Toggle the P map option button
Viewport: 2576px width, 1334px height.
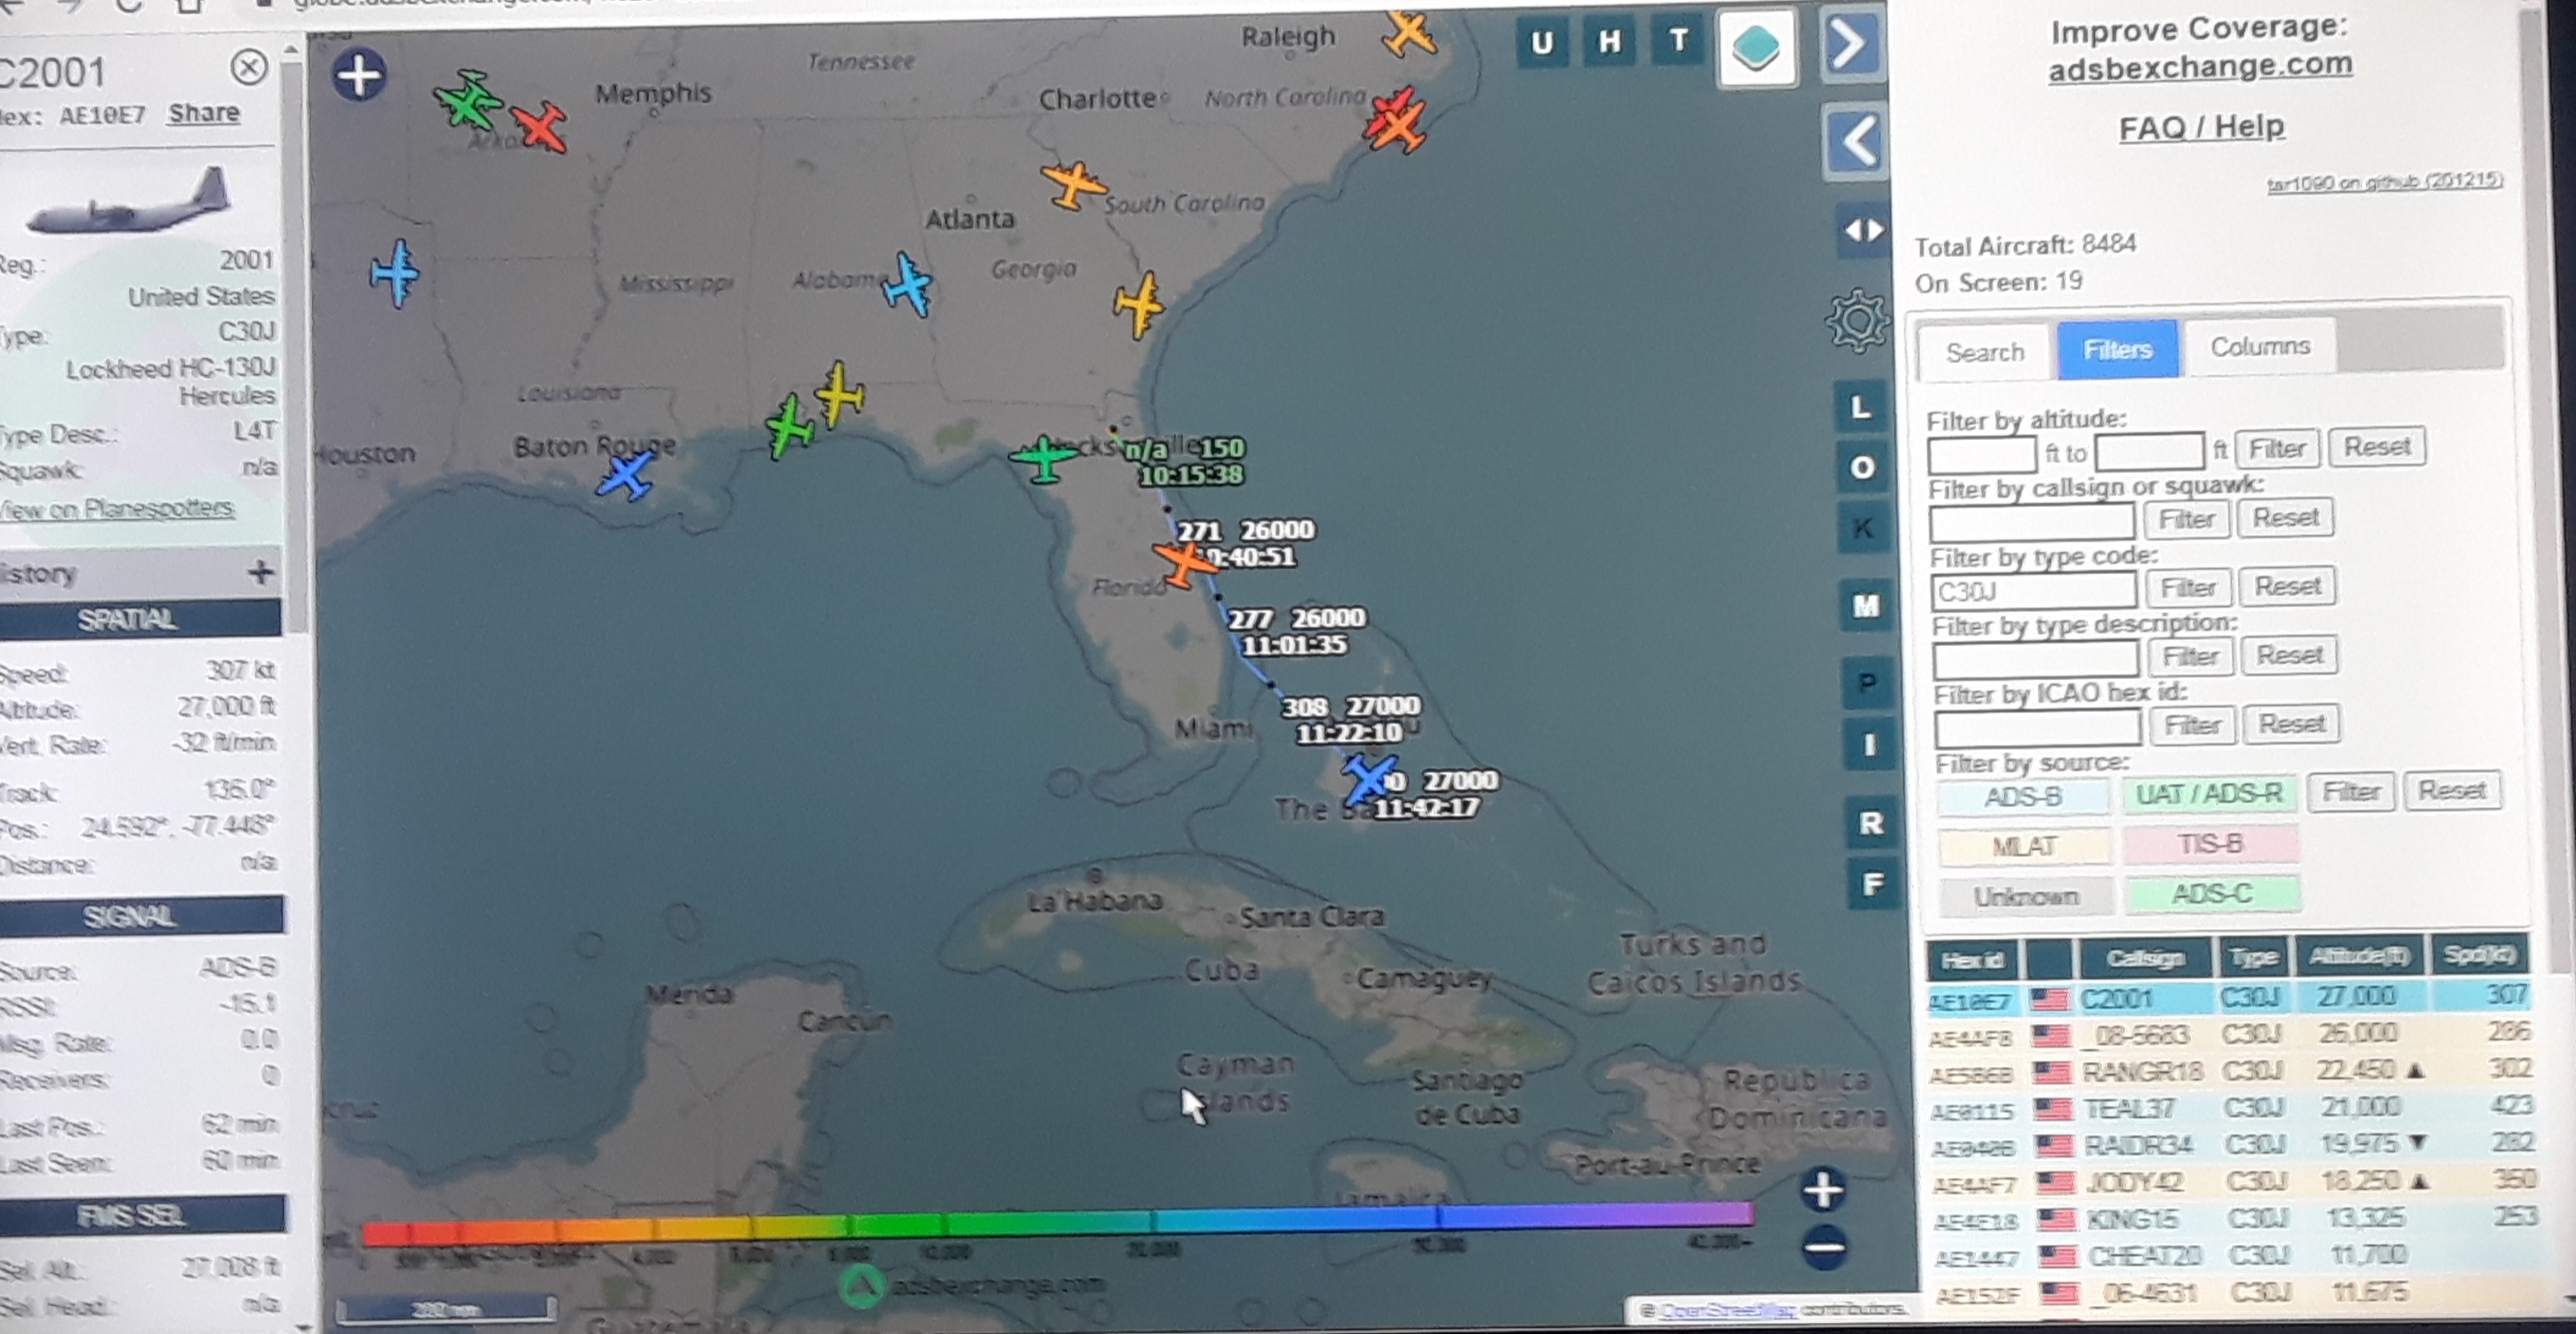[1867, 683]
